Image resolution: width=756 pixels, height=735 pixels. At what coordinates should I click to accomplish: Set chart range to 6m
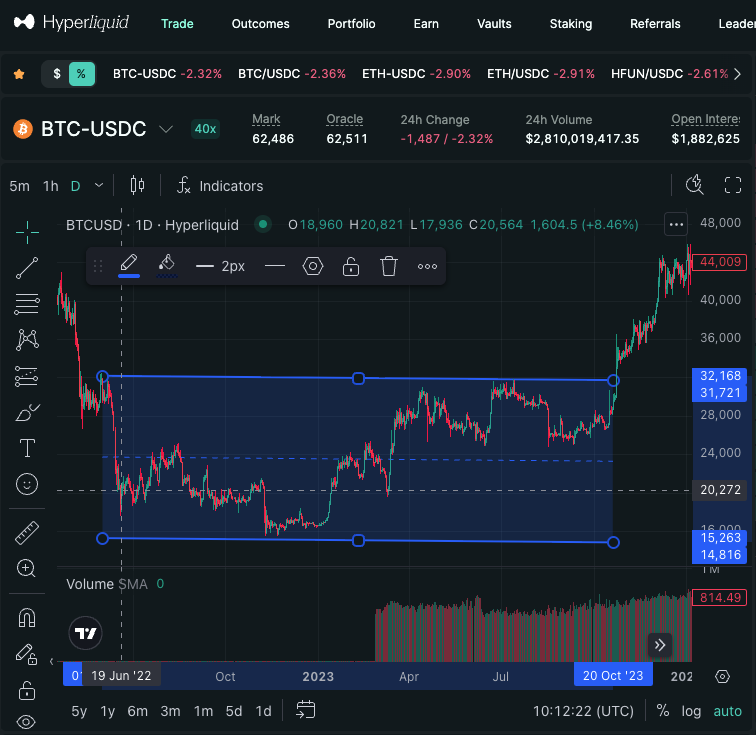pyautogui.click(x=137, y=711)
